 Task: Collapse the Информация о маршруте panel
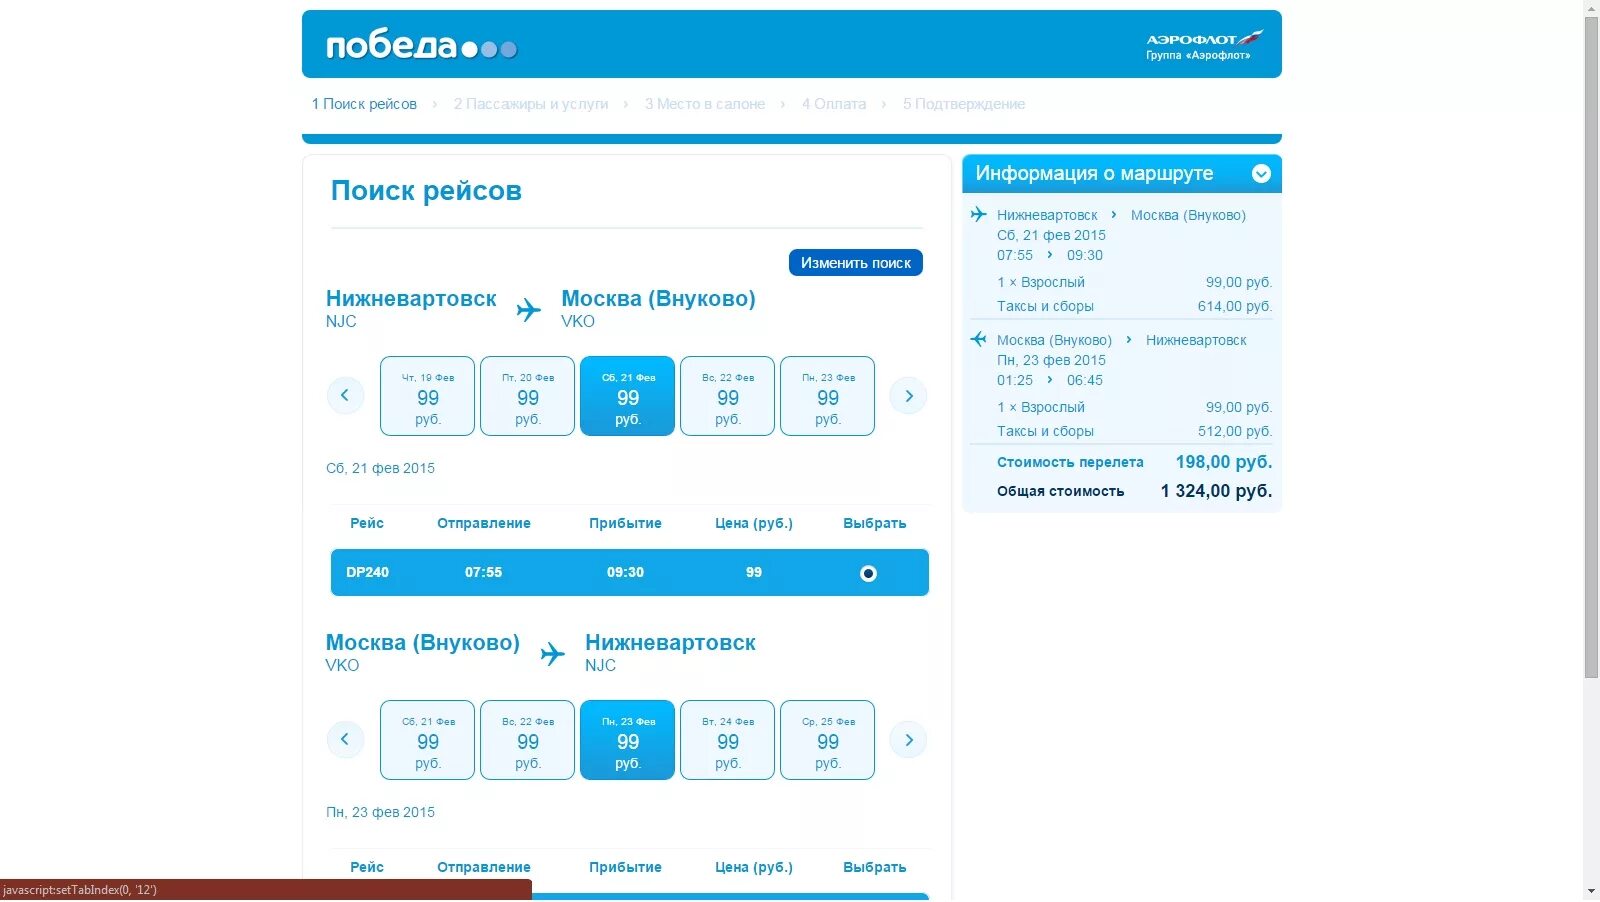click(1261, 174)
